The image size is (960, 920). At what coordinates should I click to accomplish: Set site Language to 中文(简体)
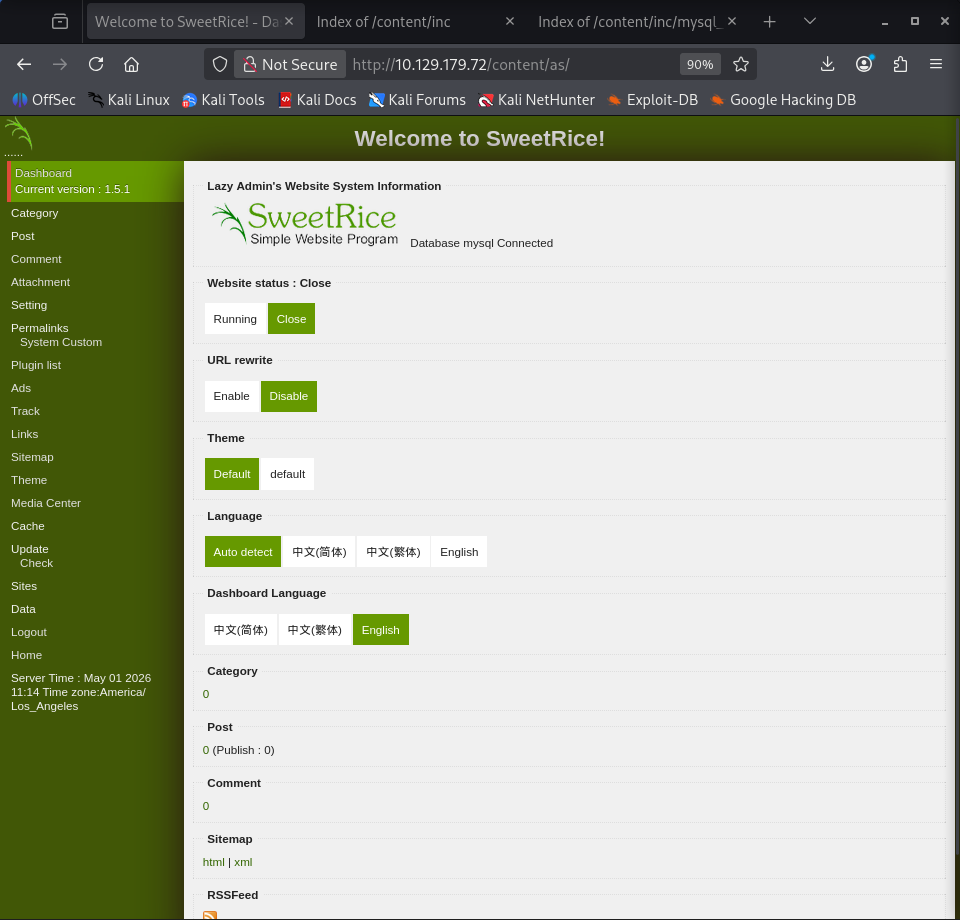click(x=320, y=552)
